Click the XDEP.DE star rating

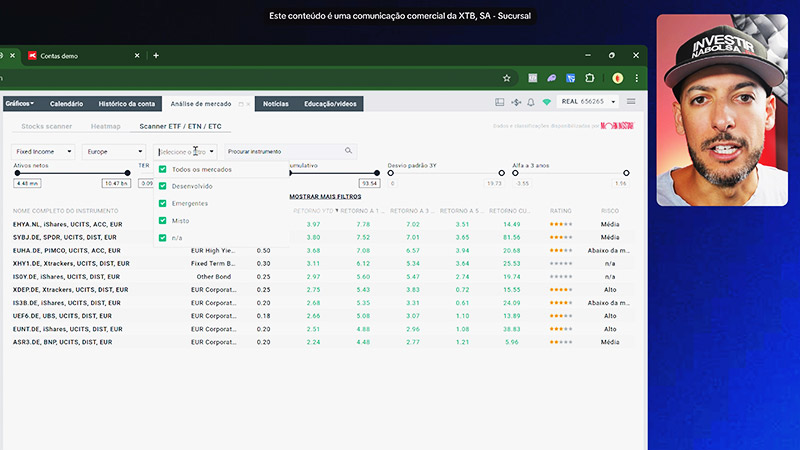561,290
